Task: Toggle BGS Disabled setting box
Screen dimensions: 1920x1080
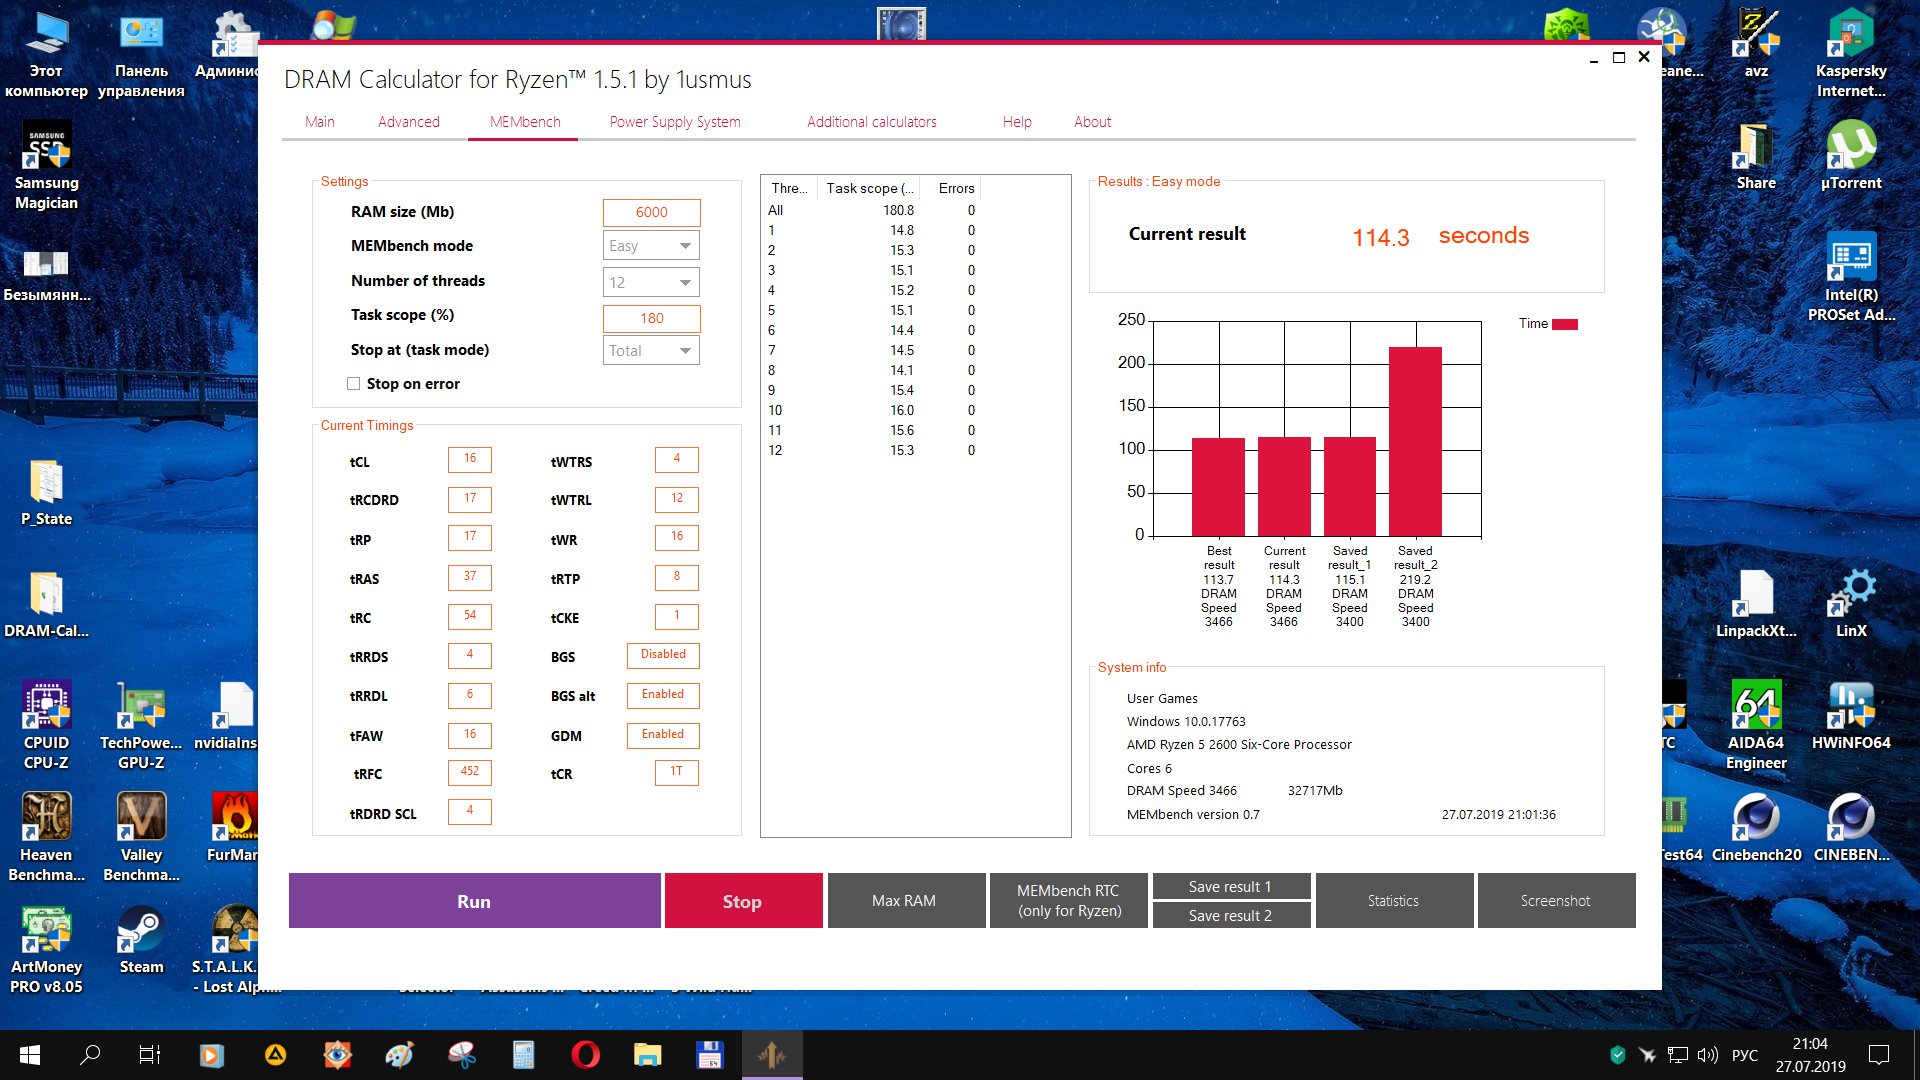Action: tap(663, 655)
